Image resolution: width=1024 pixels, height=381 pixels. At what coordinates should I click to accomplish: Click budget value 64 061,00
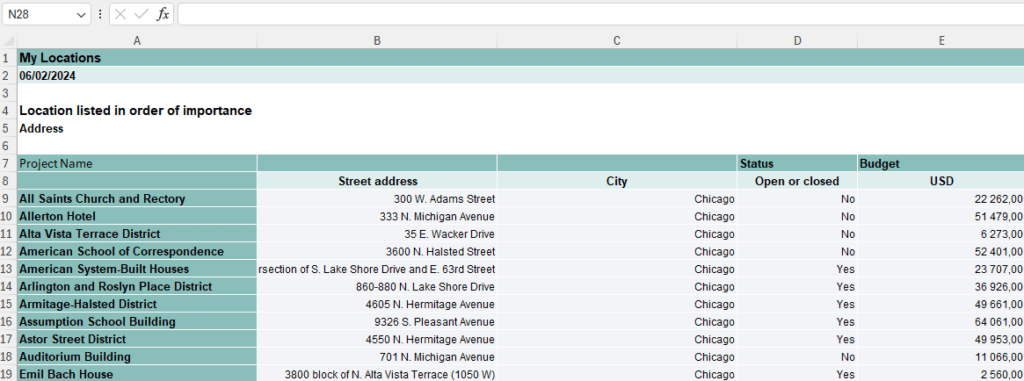point(941,322)
